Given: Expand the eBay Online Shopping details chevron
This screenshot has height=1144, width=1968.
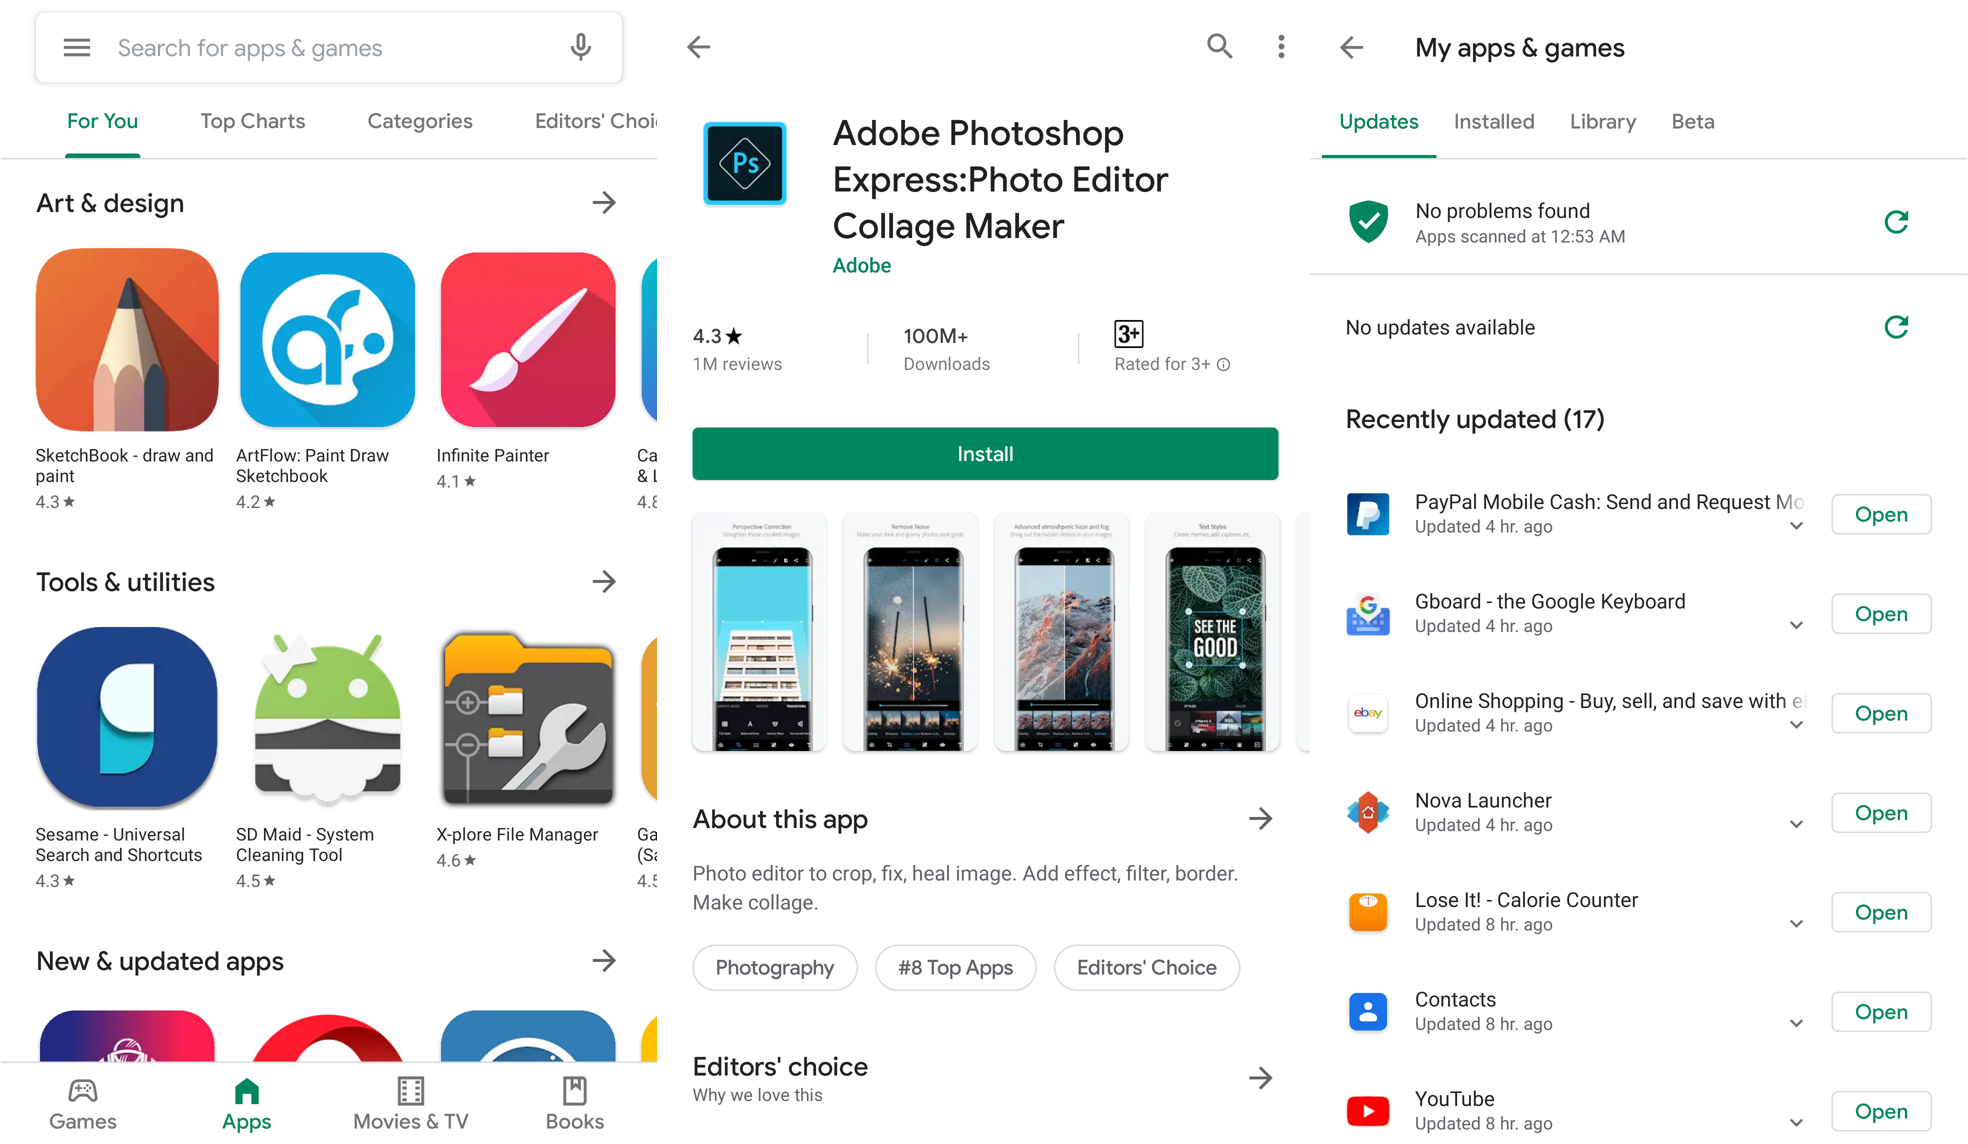Looking at the screenshot, I should coord(1796,725).
